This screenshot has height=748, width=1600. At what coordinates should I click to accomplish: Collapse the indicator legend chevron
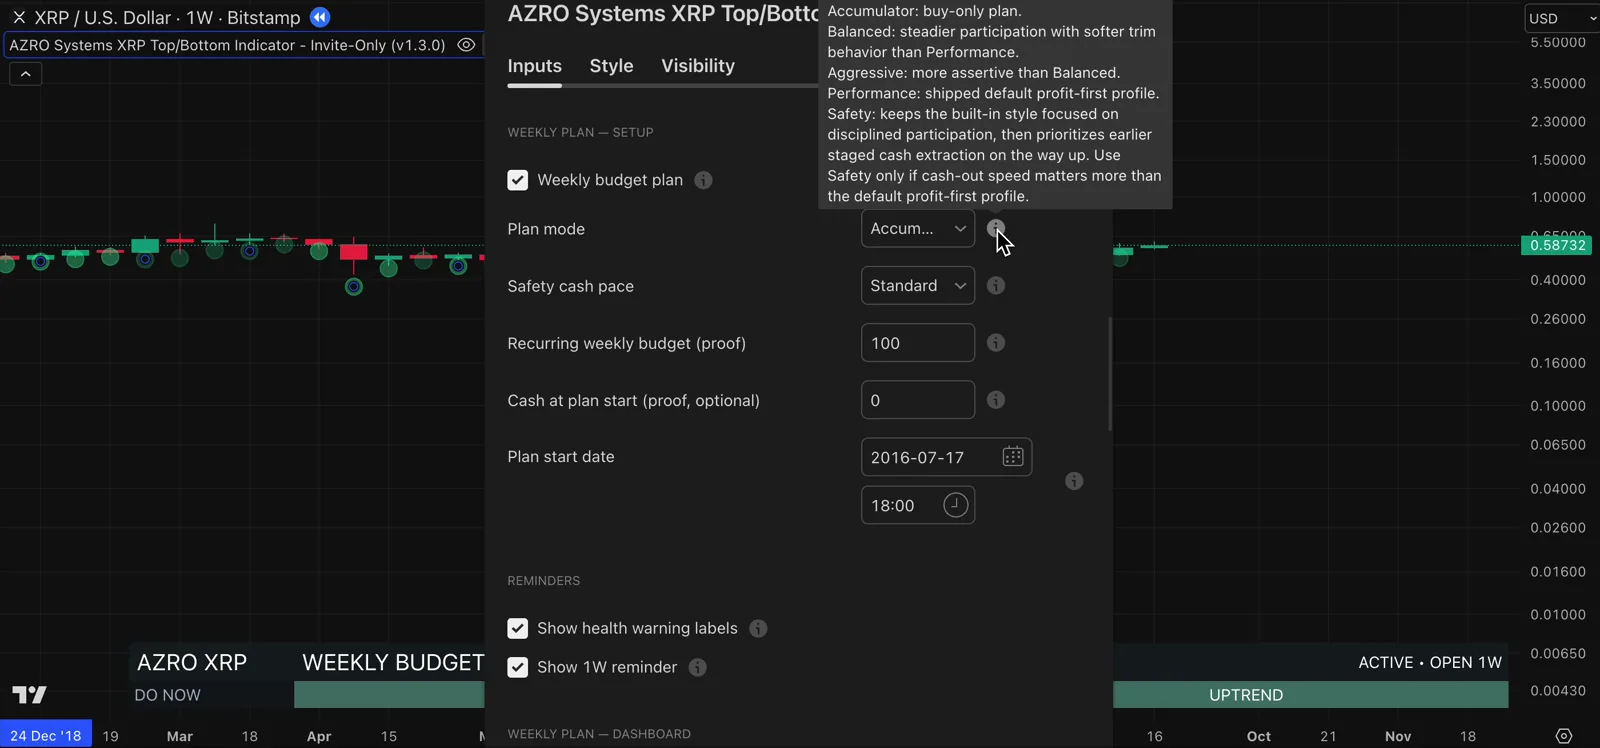(x=26, y=74)
